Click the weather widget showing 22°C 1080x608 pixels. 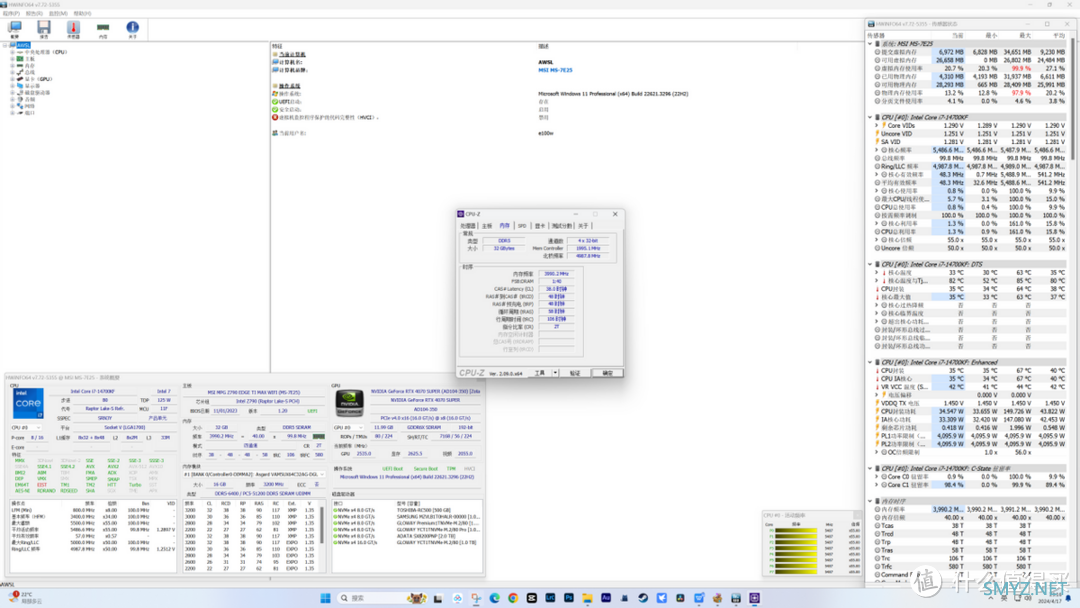pyautogui.click(x=26, y=597)
